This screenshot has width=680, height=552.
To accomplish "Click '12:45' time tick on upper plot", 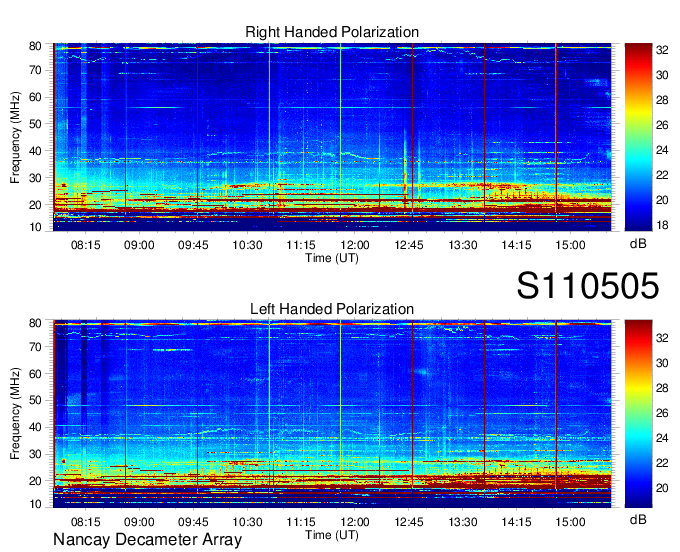I will [409, 245].
